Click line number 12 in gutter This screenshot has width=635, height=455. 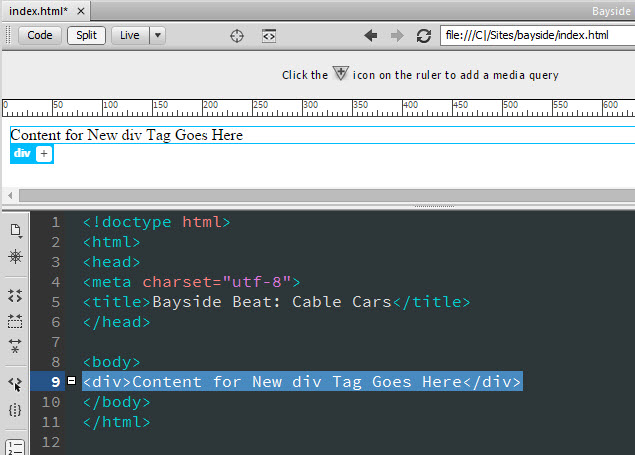[51, 442]
